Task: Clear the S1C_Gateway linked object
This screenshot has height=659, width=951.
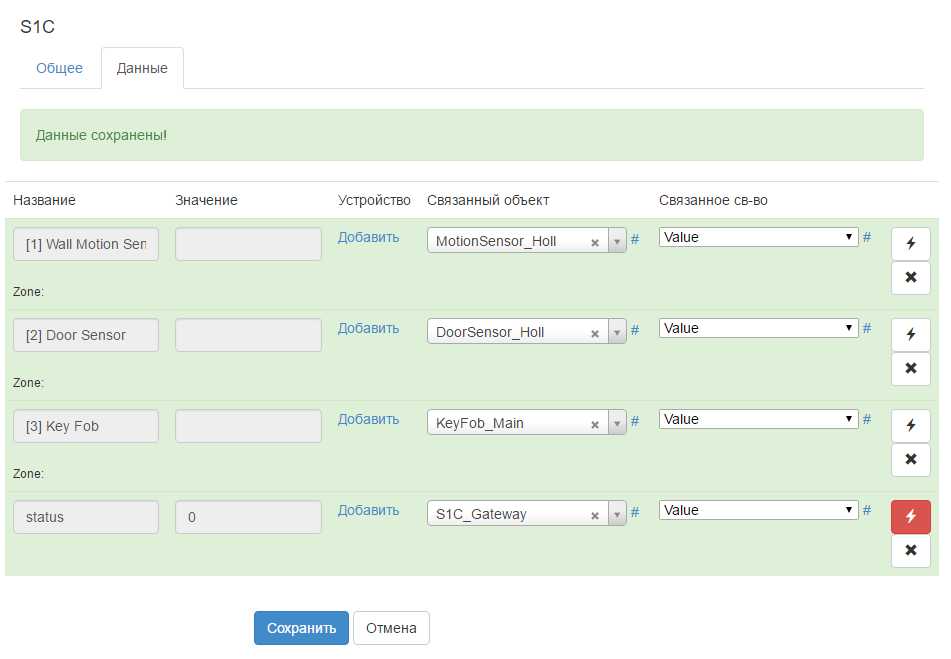Action: (x=595, y=515)
